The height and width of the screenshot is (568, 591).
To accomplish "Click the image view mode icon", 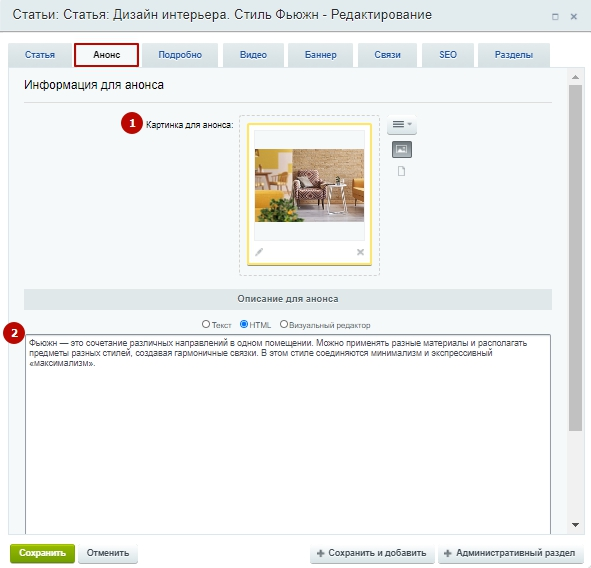I will (x=402, y=149).
